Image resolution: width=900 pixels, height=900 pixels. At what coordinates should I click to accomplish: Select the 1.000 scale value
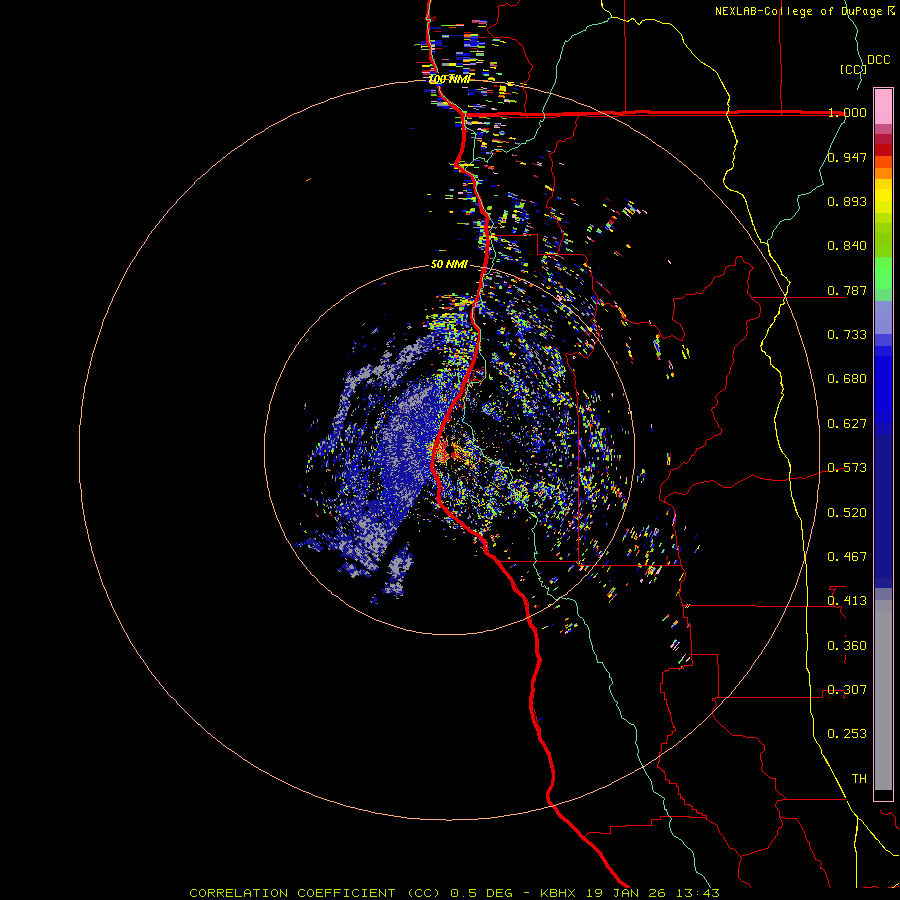(x=847, y=112)
